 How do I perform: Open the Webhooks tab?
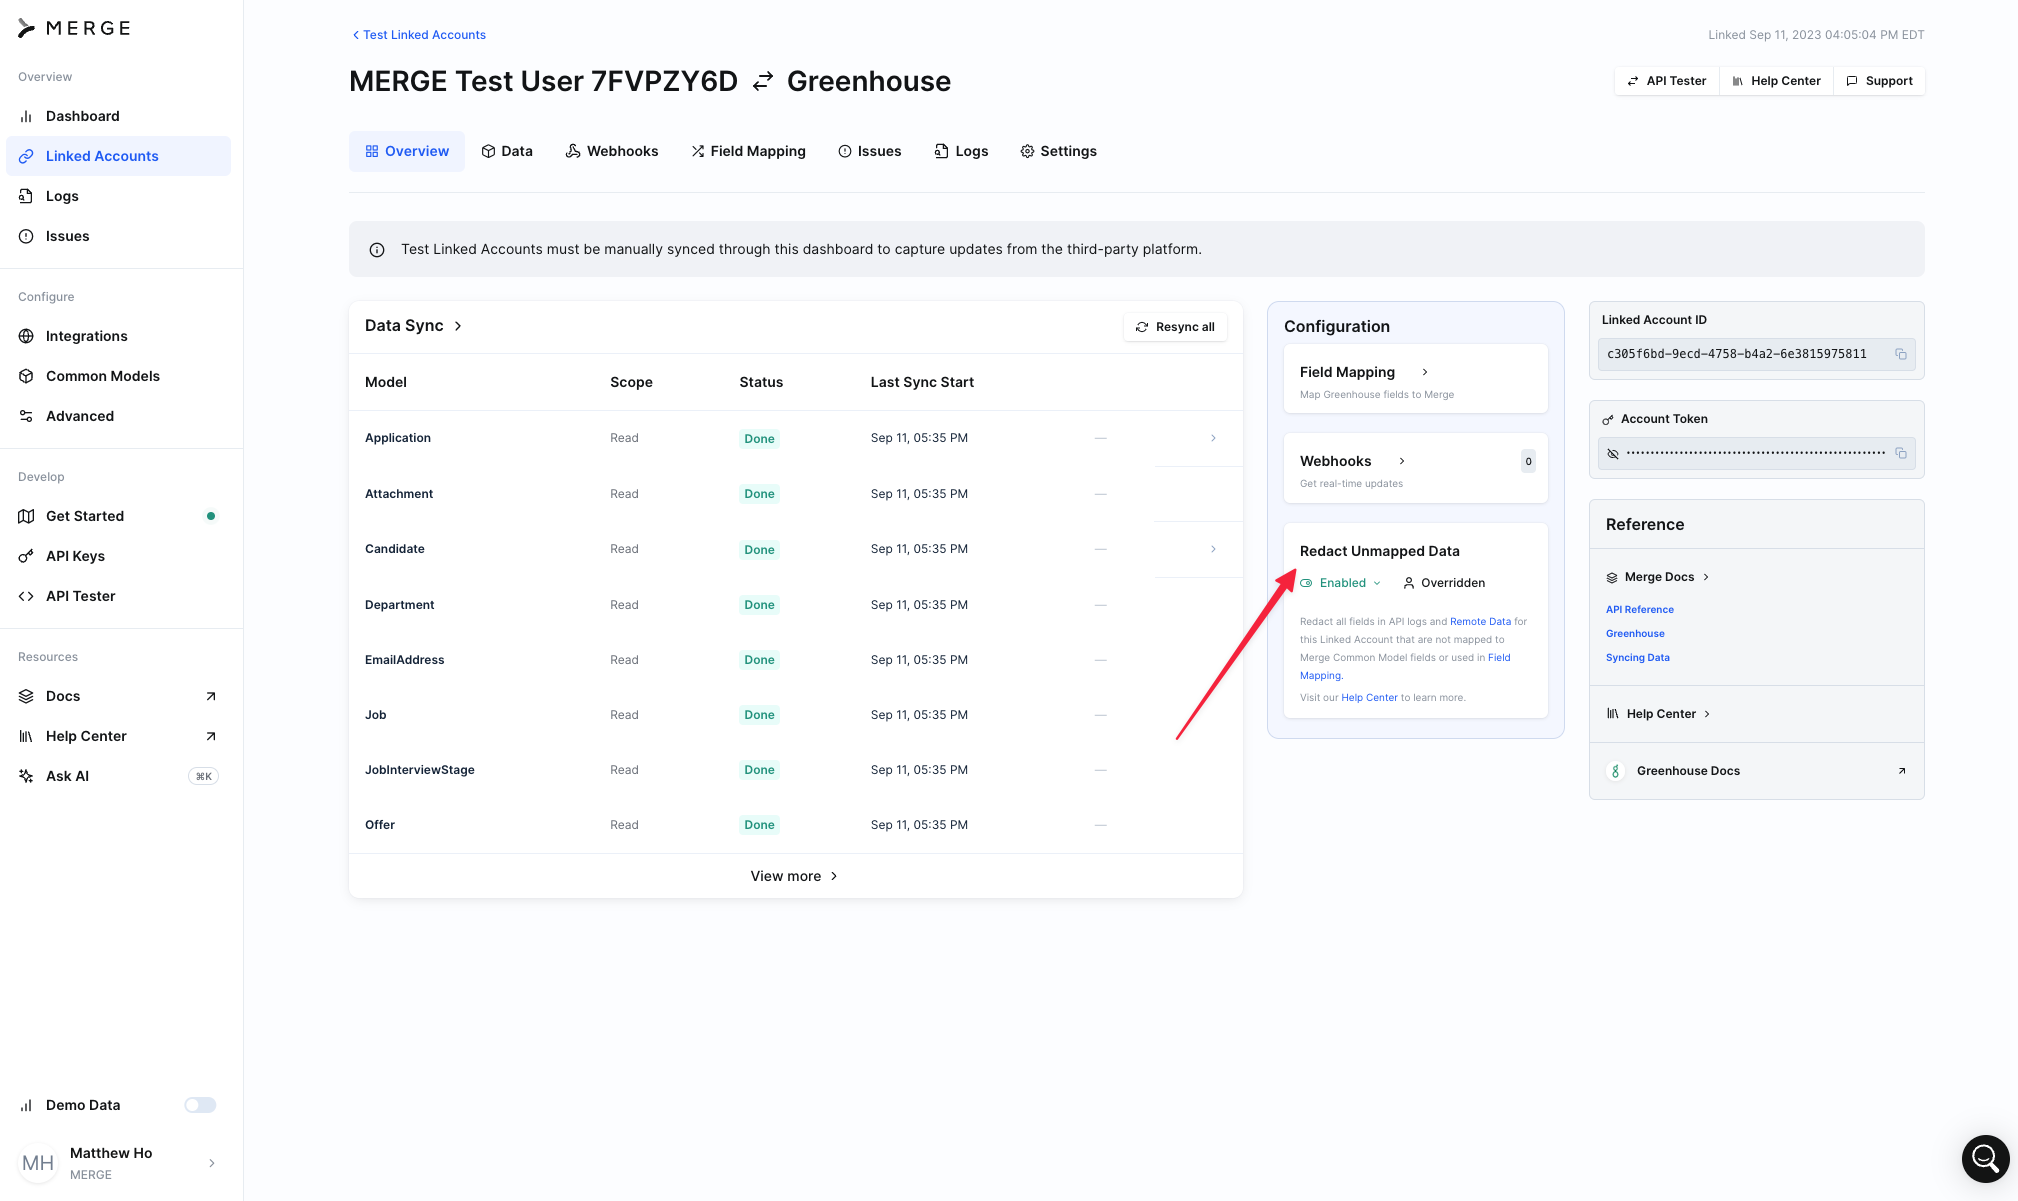611,151
